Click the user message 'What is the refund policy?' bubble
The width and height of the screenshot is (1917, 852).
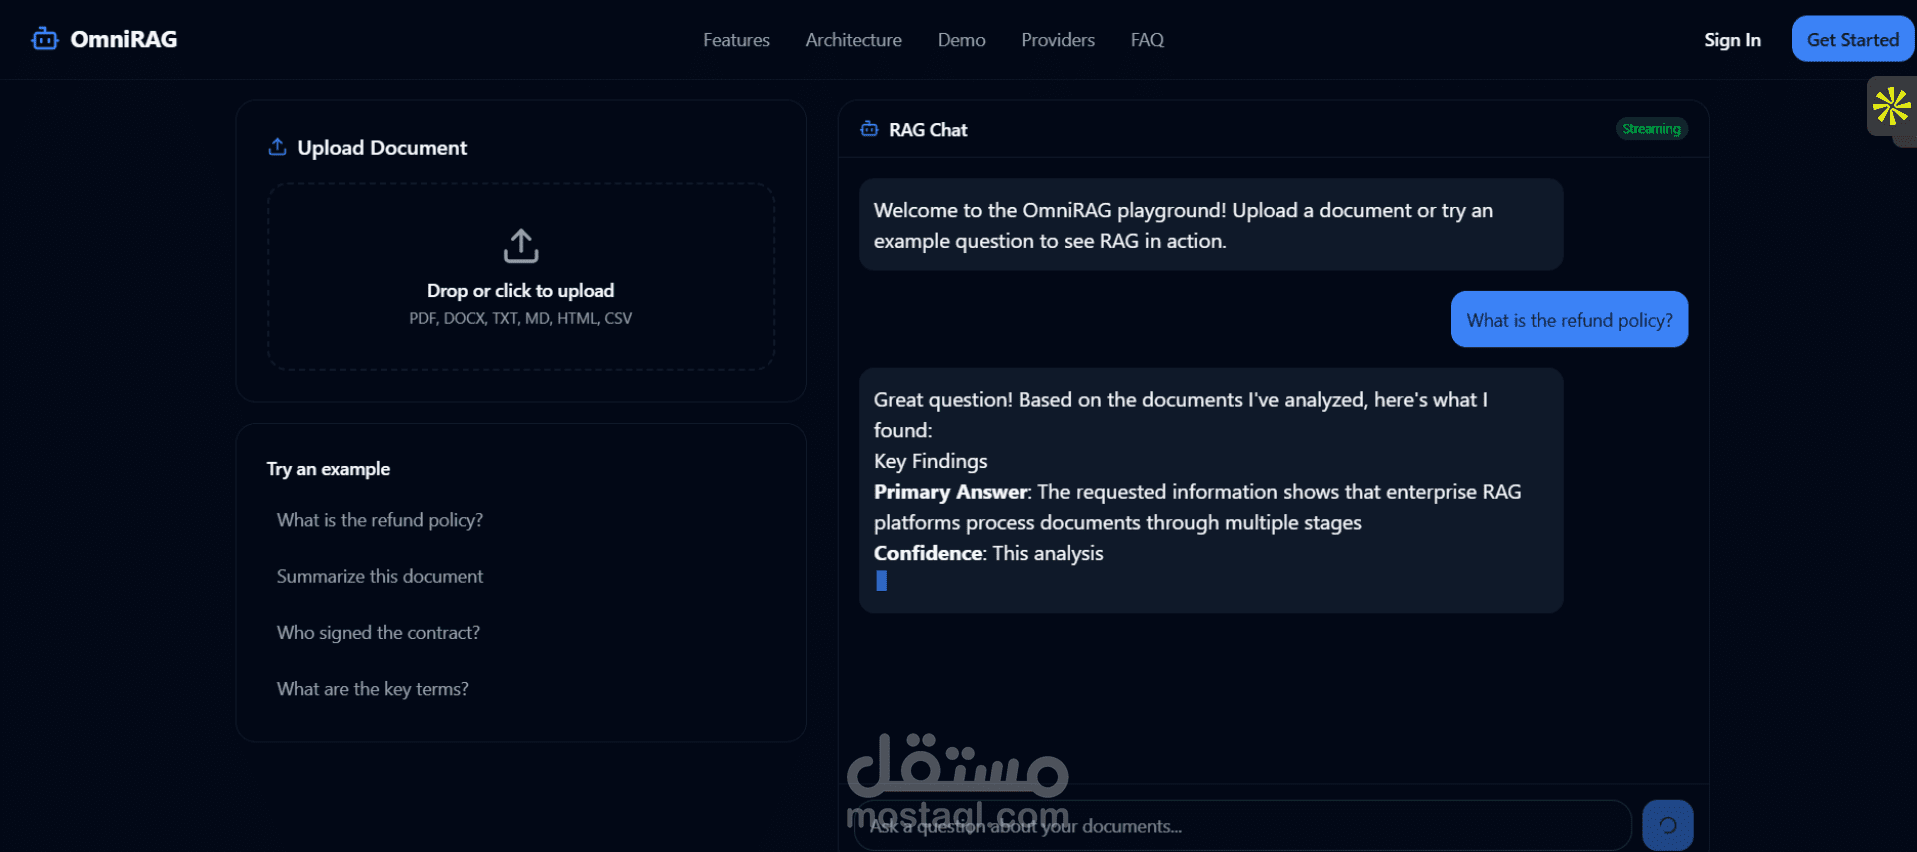(1569, 319)
